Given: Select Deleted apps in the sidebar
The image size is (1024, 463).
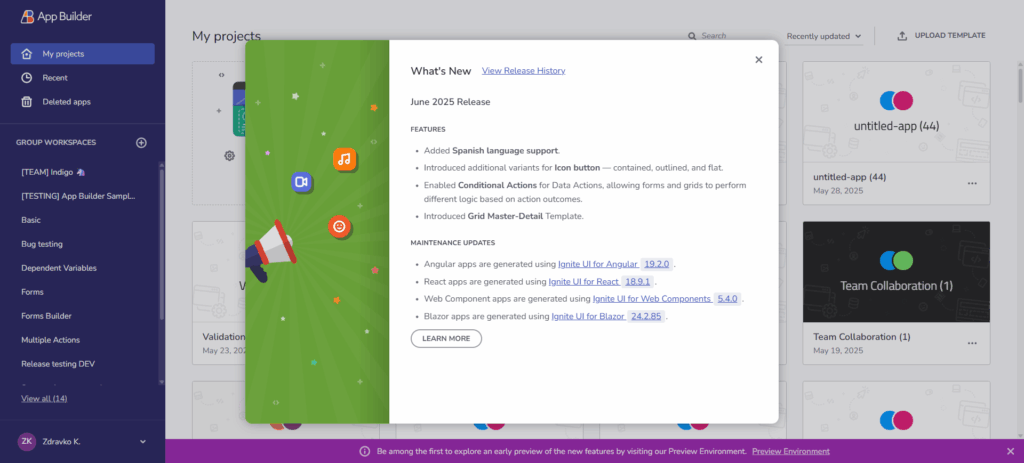Looking at the screenshot, I should tap(82, 102).
